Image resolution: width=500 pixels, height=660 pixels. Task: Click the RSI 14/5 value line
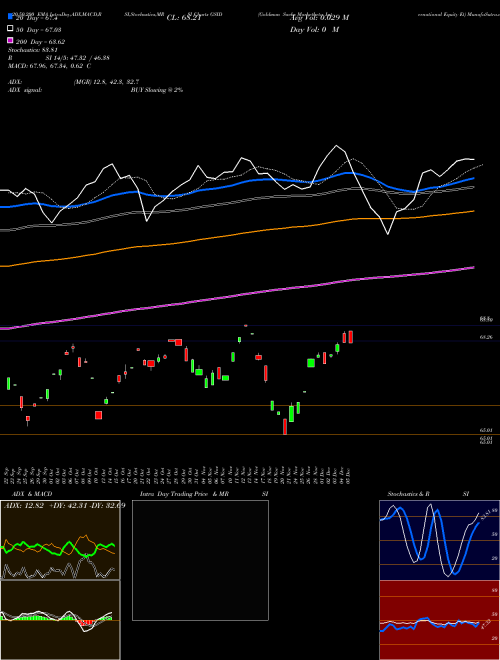pyautogui.click(x=59, y=58)
